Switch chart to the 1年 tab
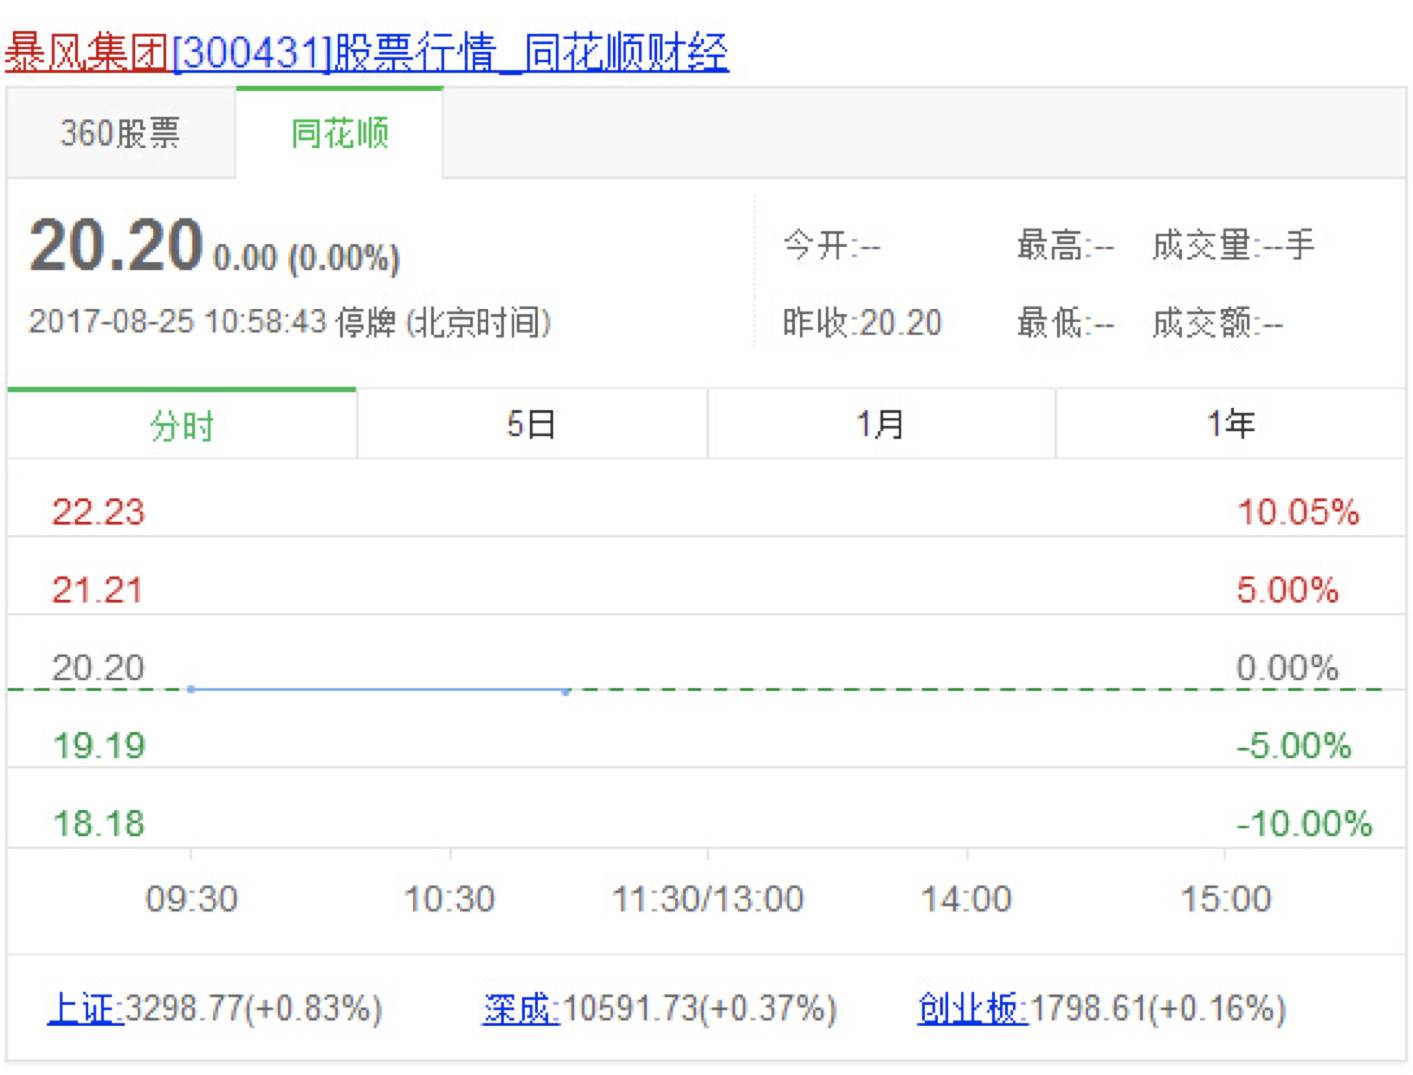 coord(1231,425)
